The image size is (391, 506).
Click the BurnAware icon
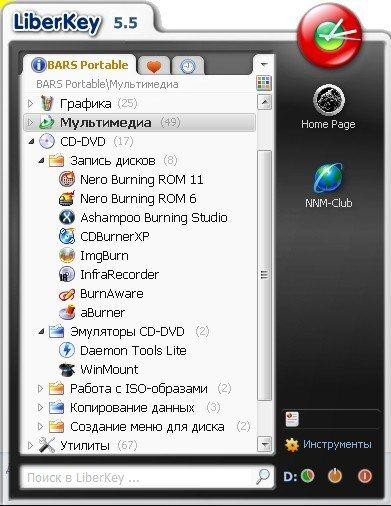(x=67, y=294)
